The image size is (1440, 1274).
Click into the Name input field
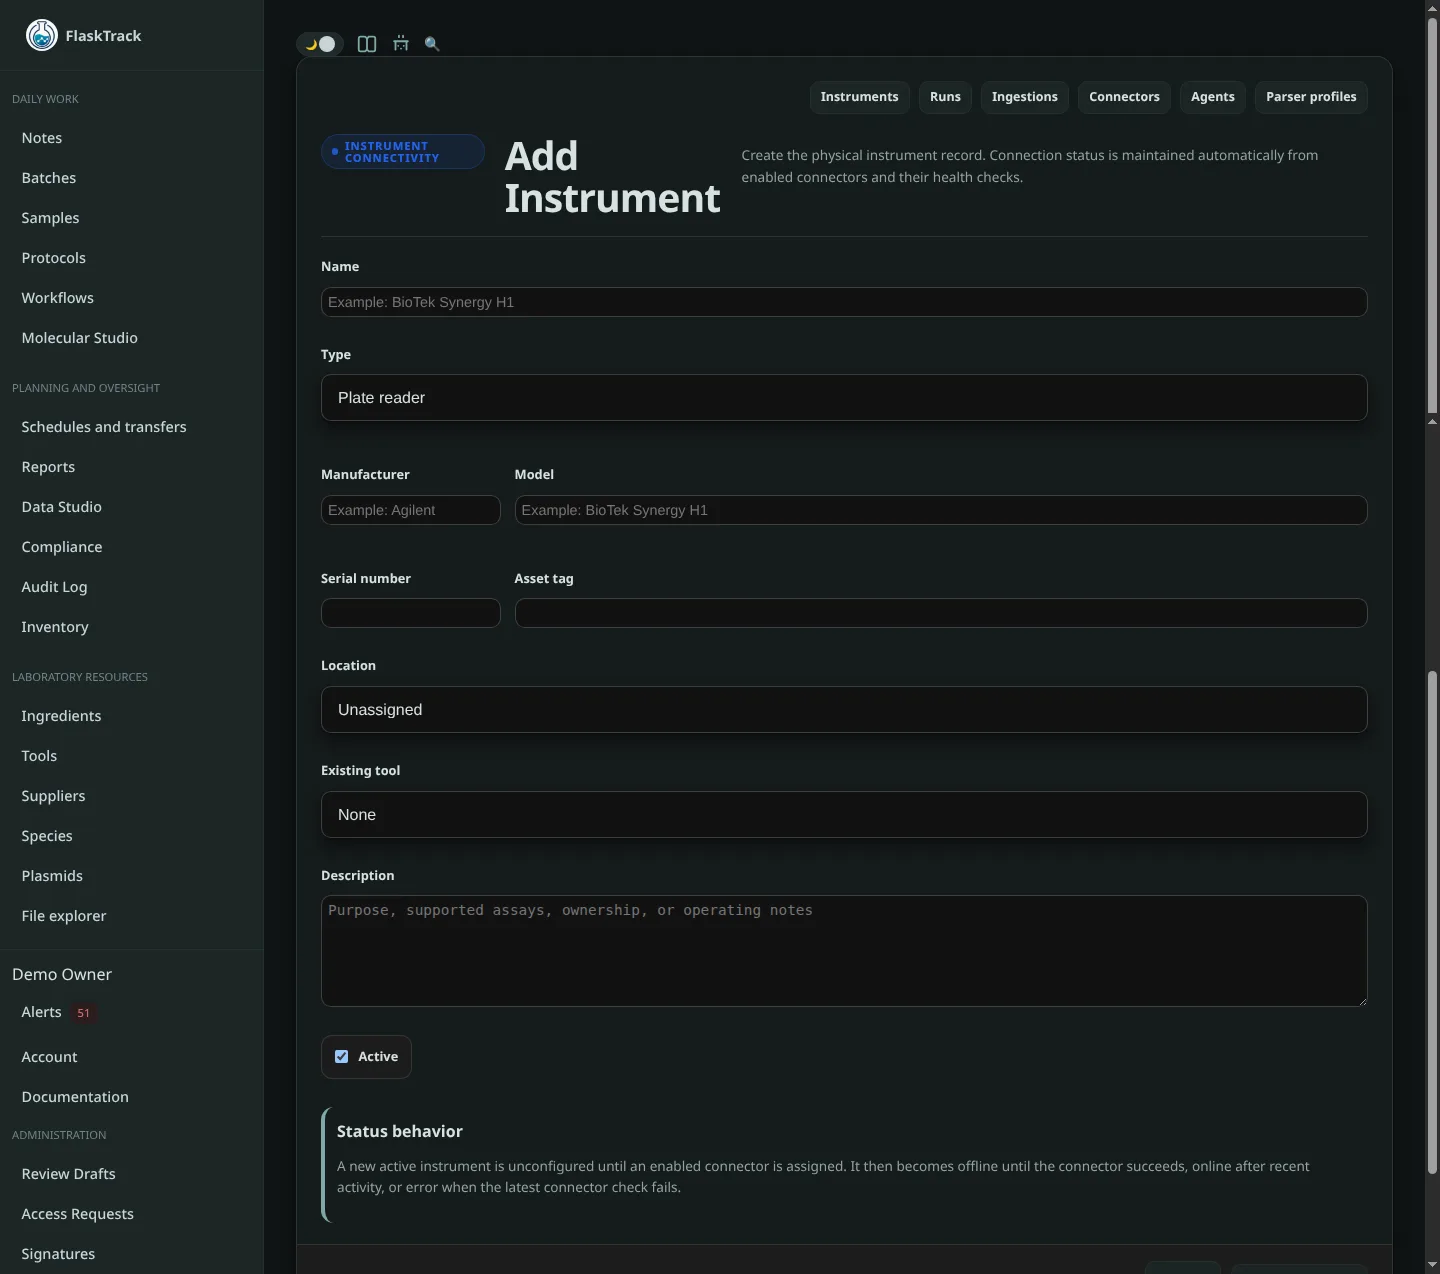pyautogui.click(x=844, y=302)
